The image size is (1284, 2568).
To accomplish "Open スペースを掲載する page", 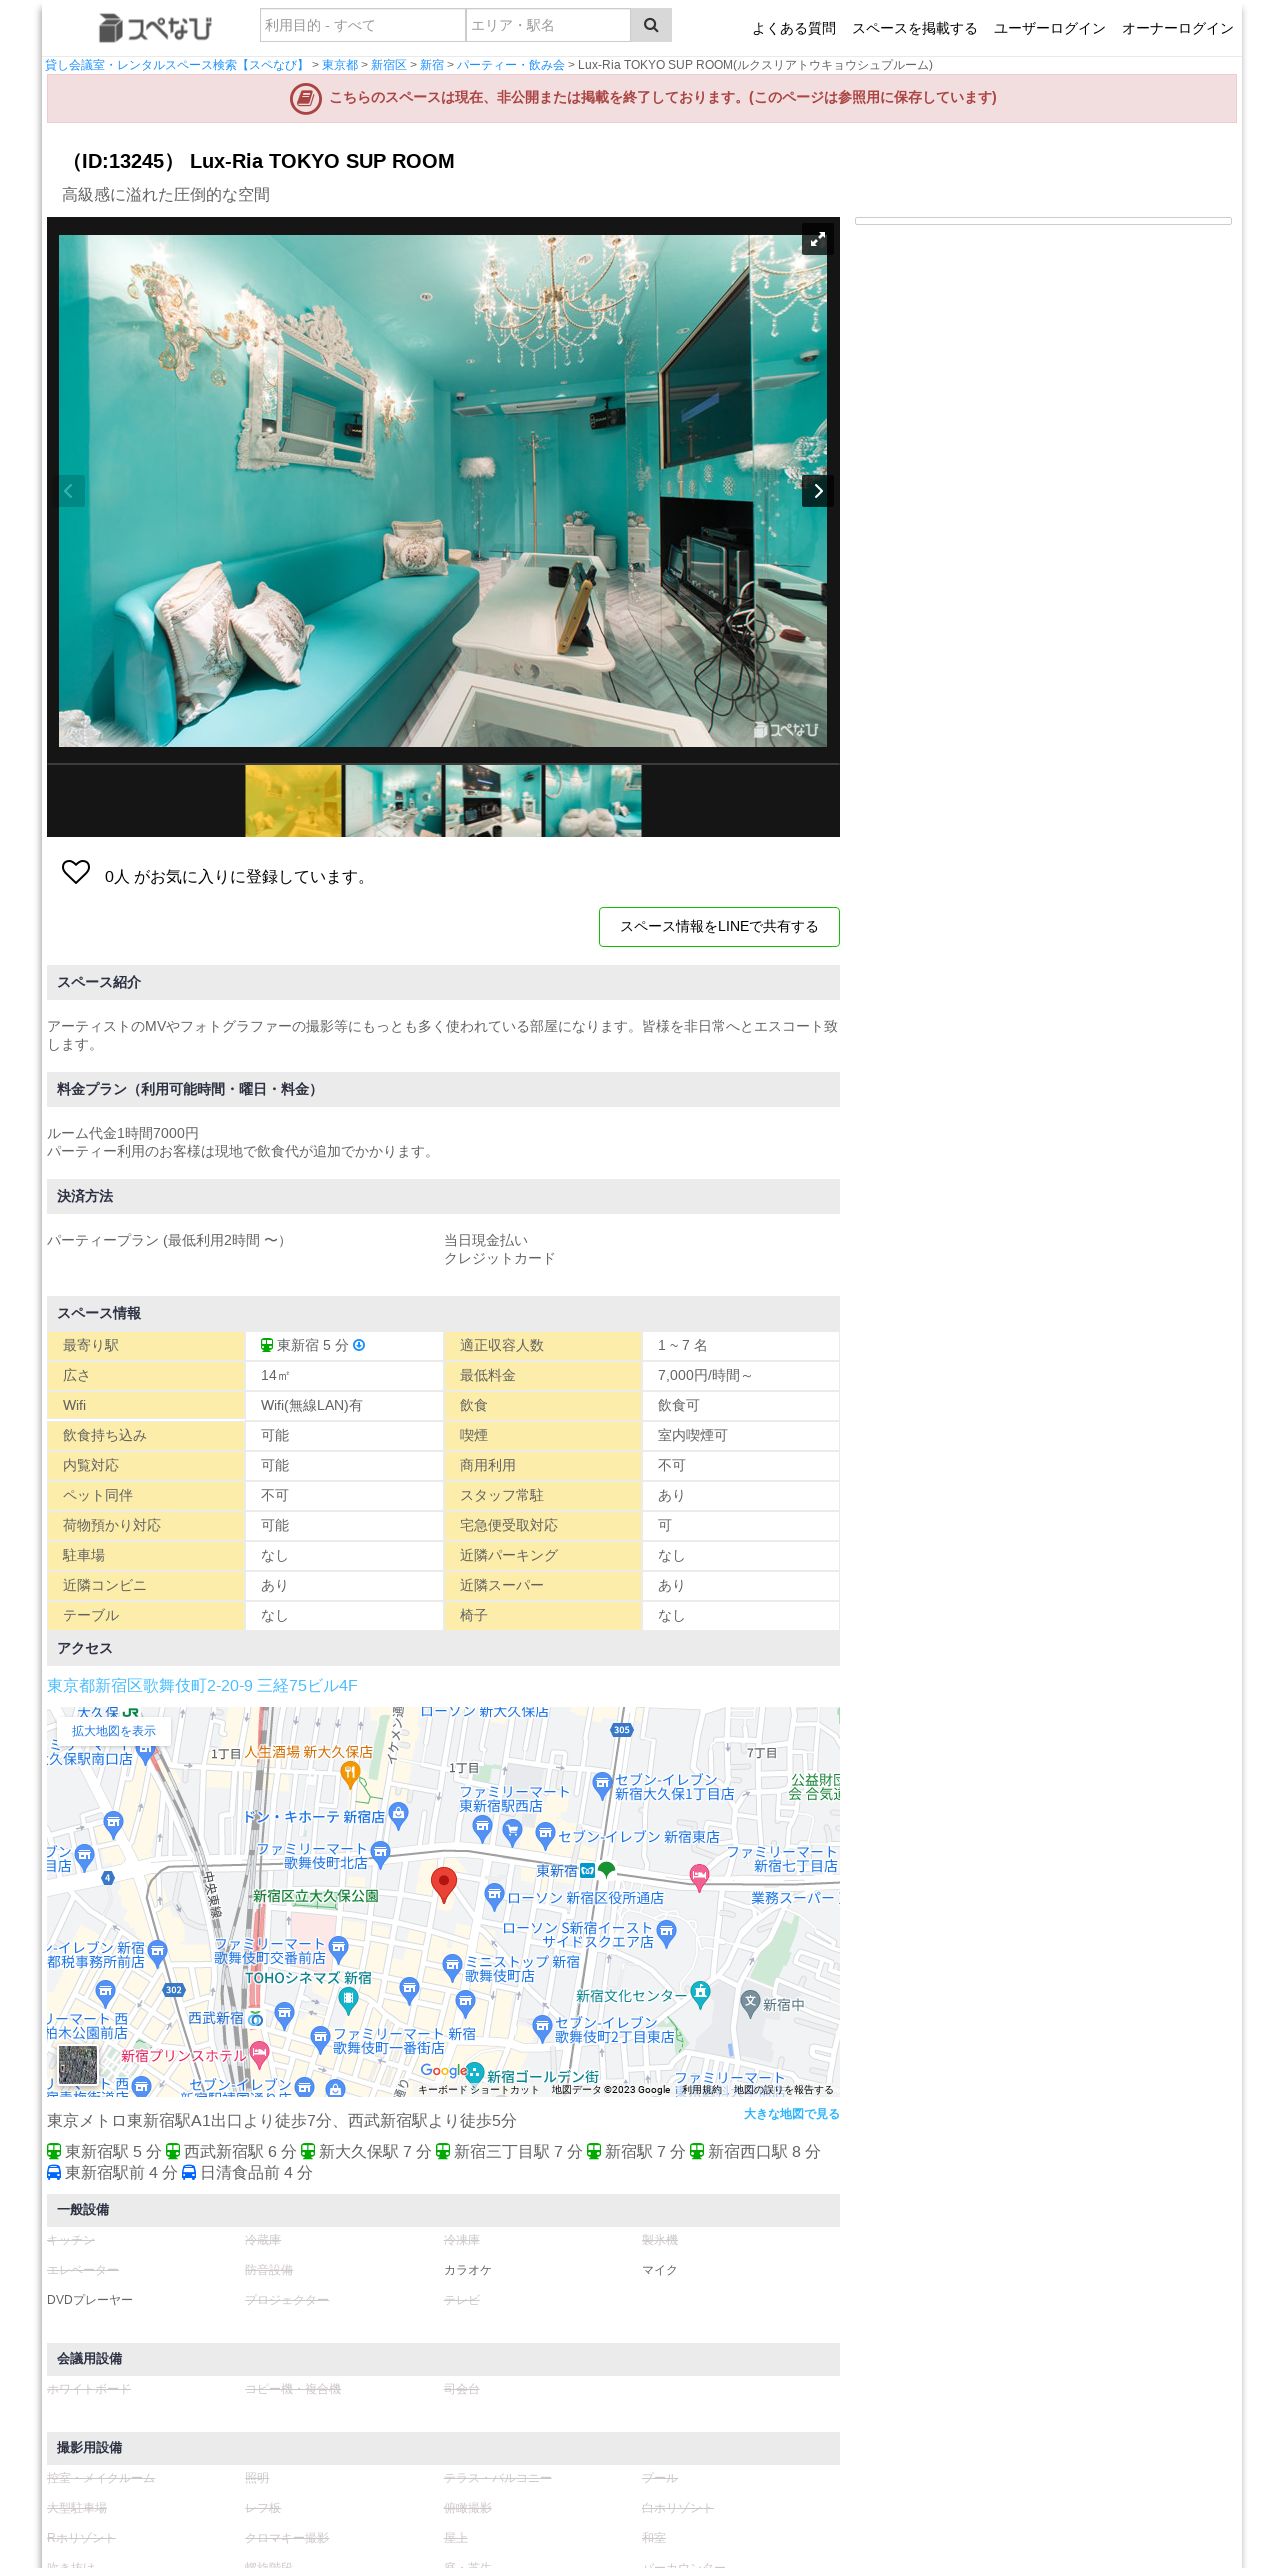I will point(914,29).
